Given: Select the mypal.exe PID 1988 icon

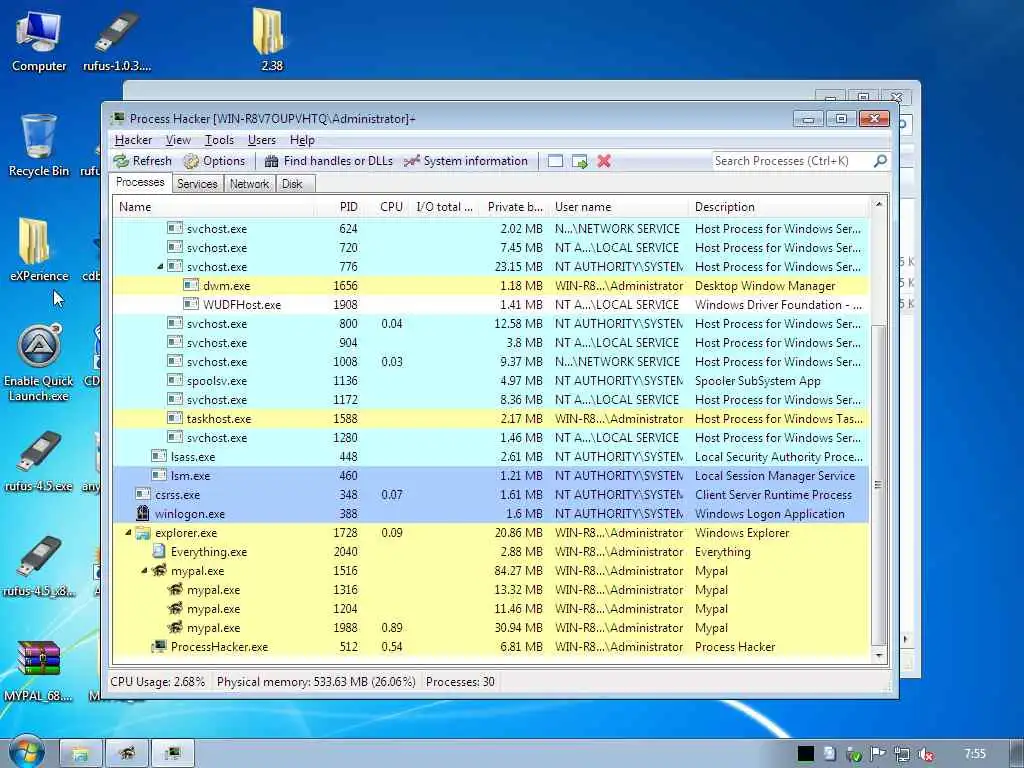Looking at the screenshot, I should [175, 627].
